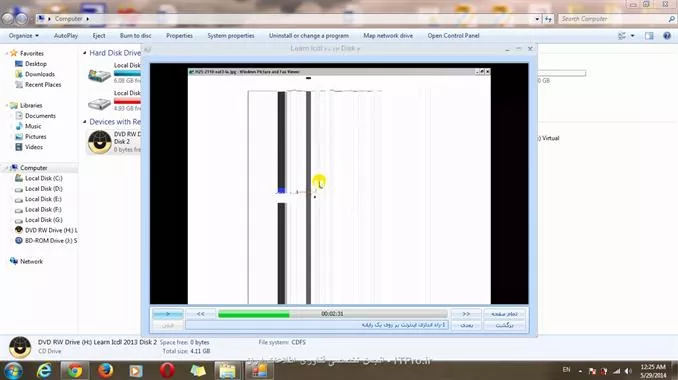Collapse Devices with Removable Storage group
This screenshot has width=678, height=380.
tap(85, 122)
